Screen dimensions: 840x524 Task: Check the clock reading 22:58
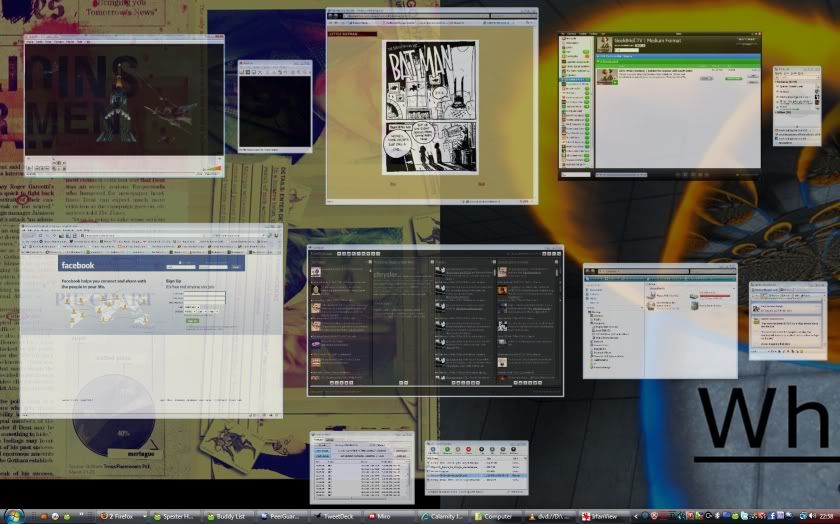tap(827, 516)
